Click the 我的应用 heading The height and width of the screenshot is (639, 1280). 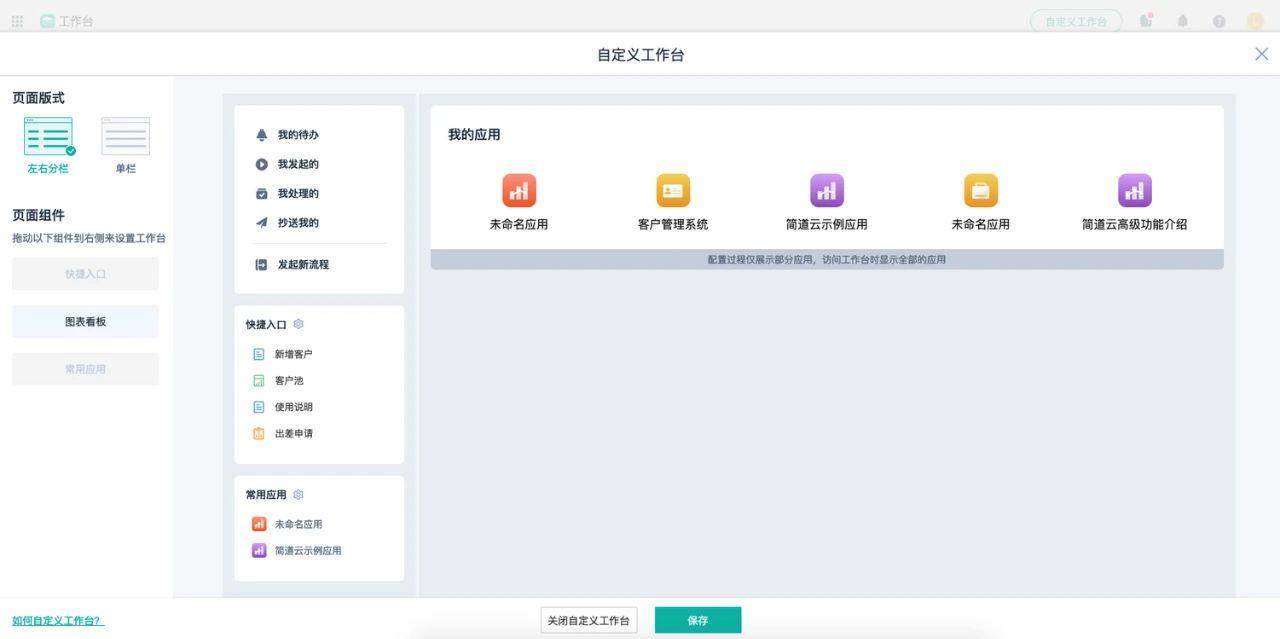(474, 135)
